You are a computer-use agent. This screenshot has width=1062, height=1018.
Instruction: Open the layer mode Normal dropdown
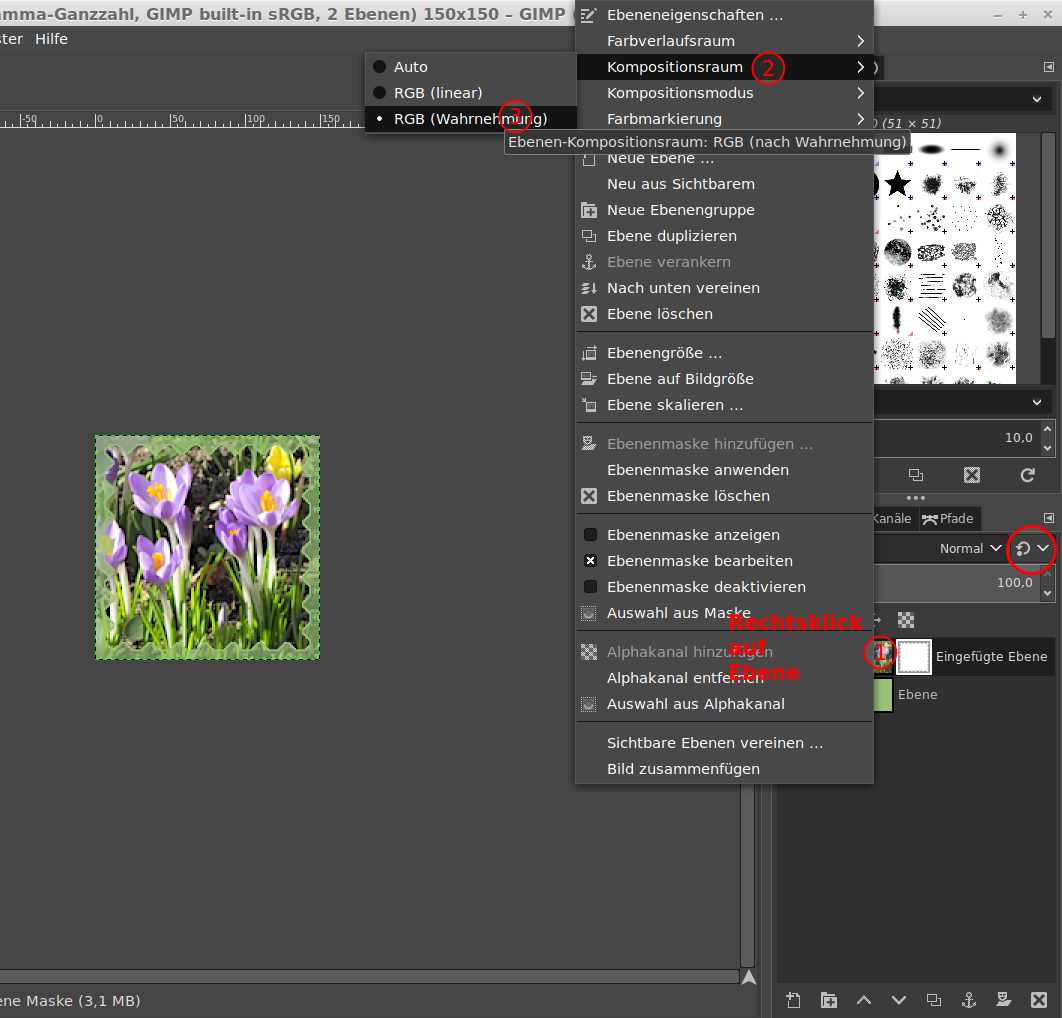click(968, 548)
